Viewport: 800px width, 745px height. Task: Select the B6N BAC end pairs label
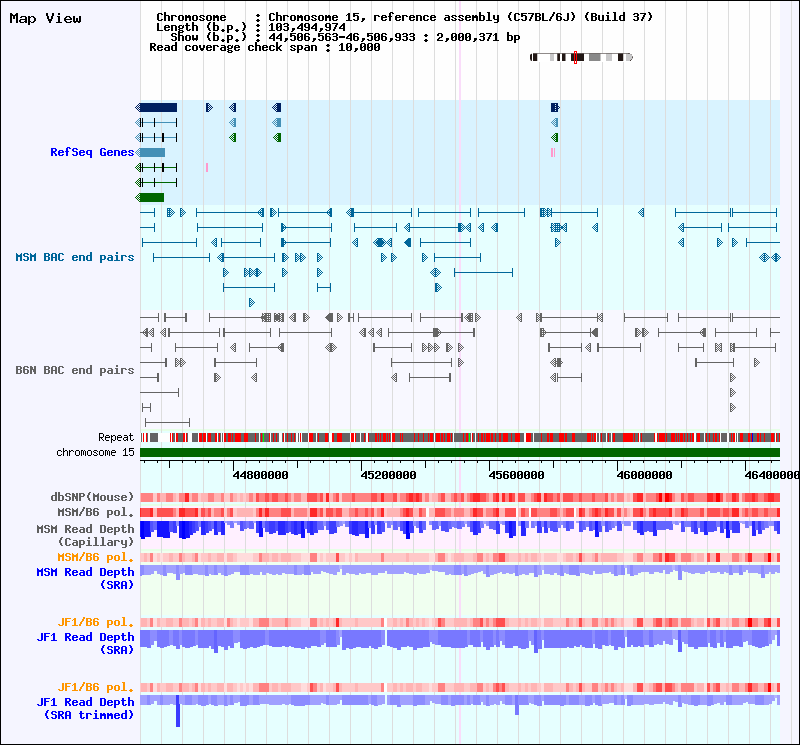click(x=74, y=370)
